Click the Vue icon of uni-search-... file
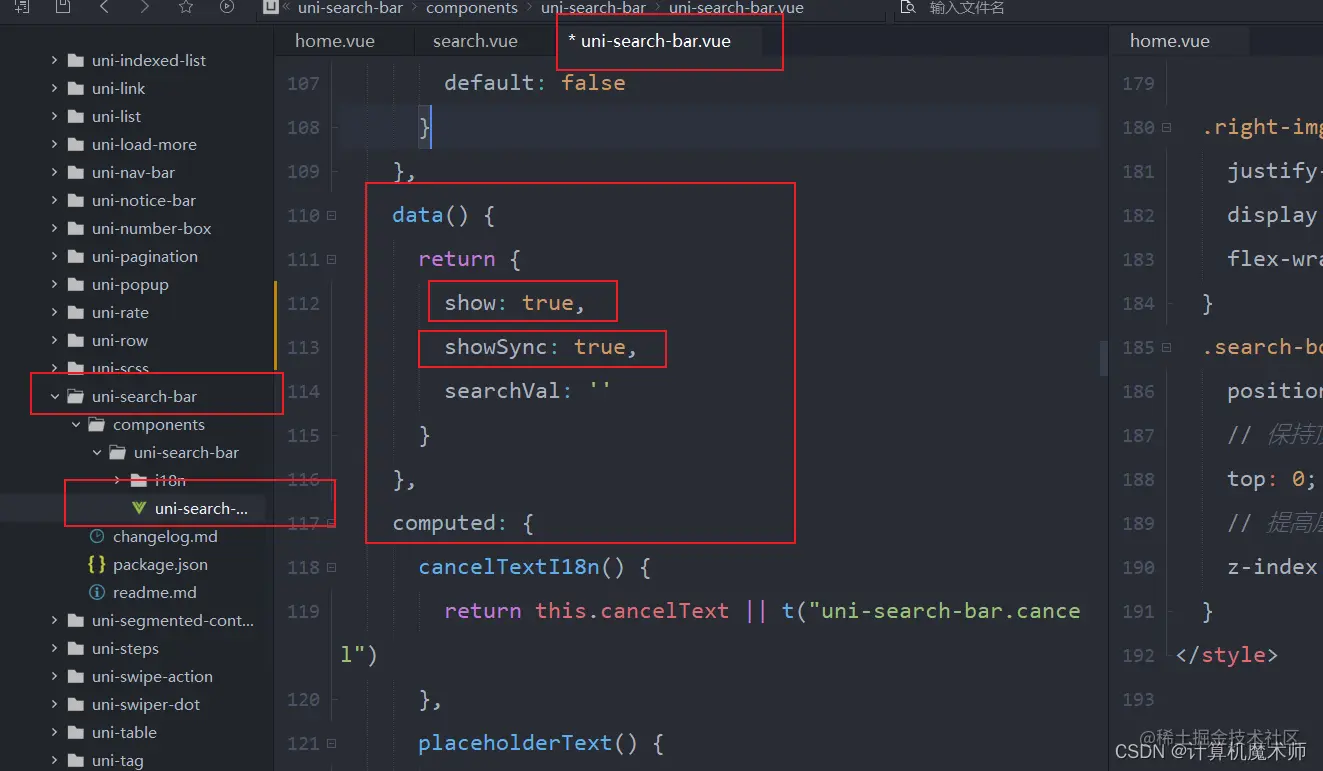The image size is (1323, 771). tap(139, 508)
